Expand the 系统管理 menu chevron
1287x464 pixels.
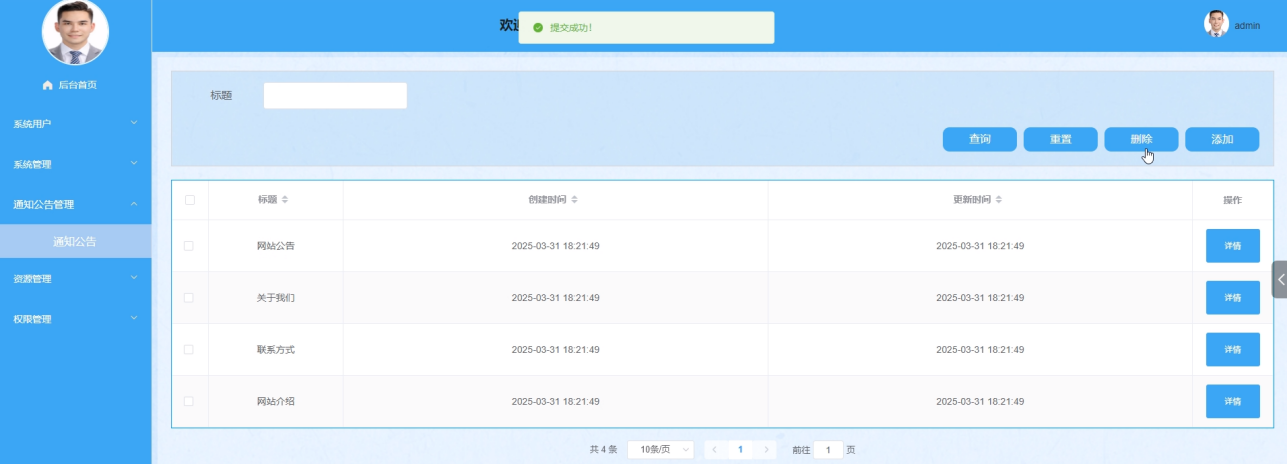click(134, 164)
